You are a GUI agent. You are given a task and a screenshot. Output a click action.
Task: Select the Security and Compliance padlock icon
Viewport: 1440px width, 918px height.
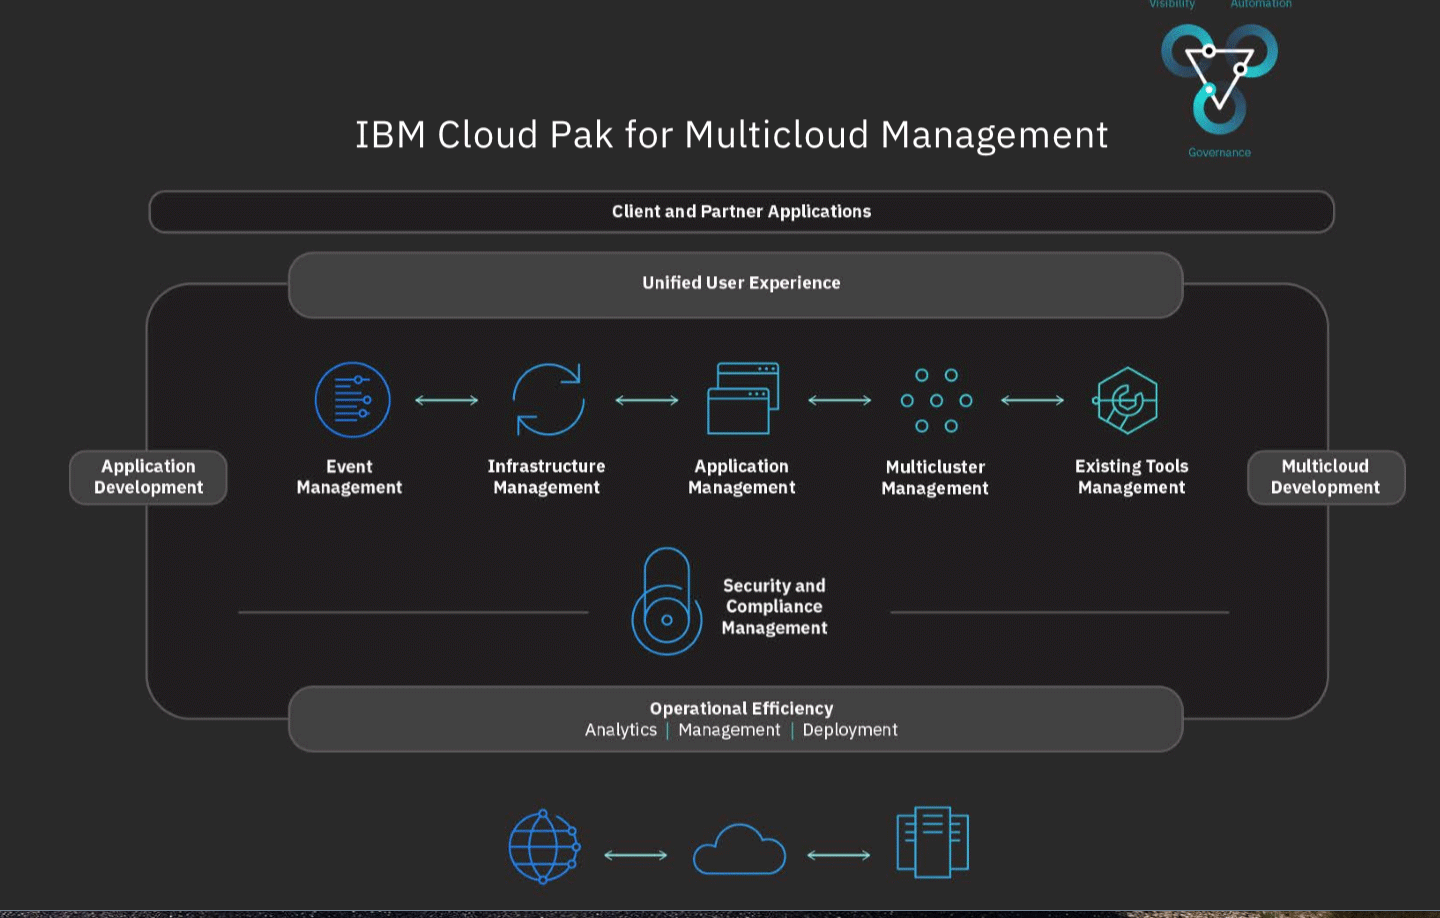pyautogui.click(x=666, y=601)
